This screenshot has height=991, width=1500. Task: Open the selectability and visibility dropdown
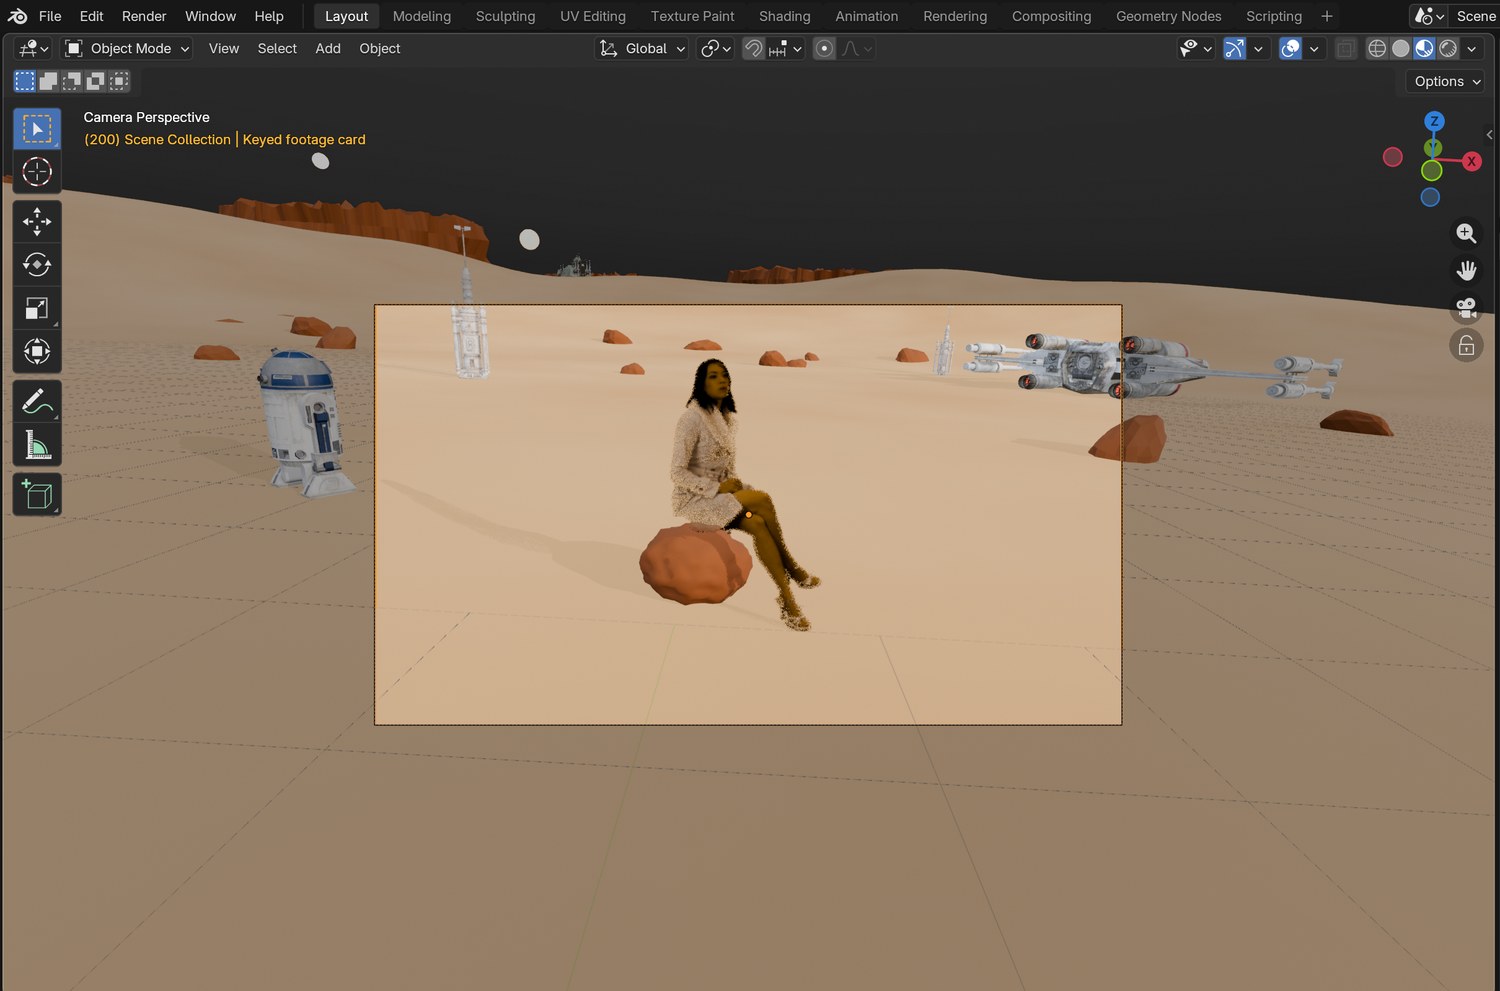point(1195,48)
